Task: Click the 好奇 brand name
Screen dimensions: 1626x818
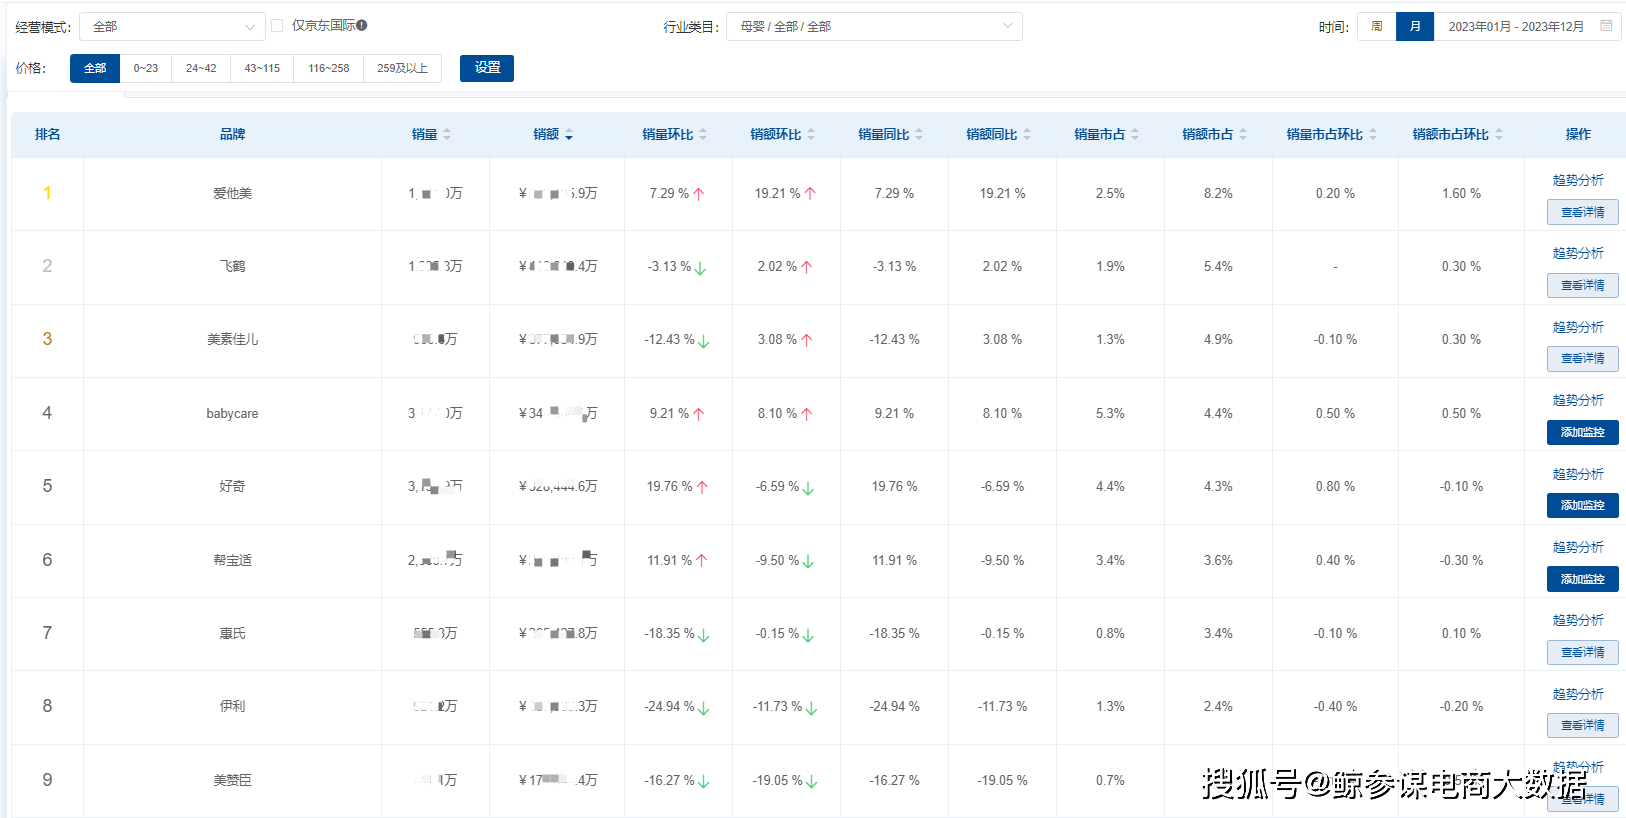Action: coord(233,486)
